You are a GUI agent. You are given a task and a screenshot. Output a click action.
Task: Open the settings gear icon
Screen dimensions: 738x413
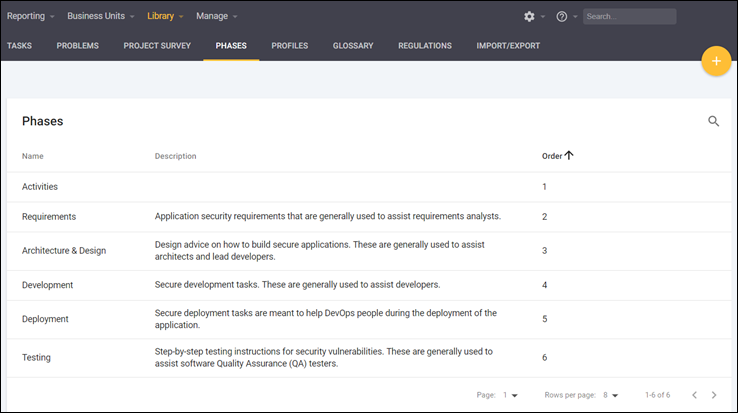click(x=529, y=17)
